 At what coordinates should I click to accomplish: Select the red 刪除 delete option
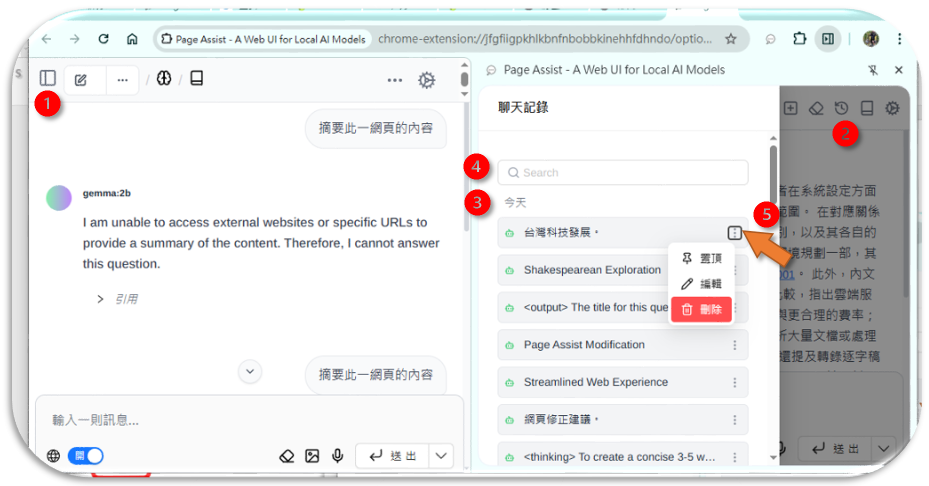(701, 309)
